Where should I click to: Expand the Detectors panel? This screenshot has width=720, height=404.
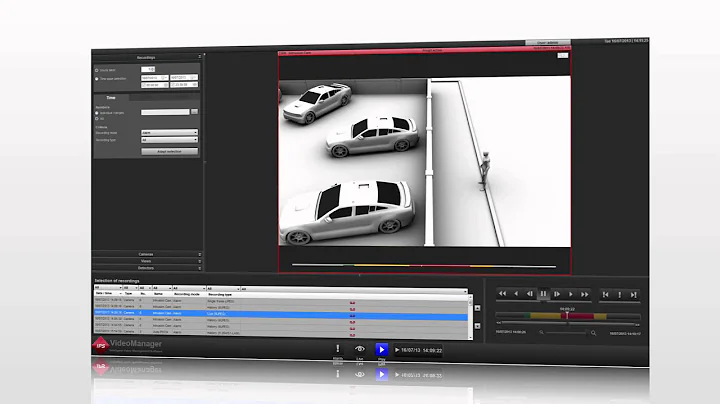[x=147, y=268]
